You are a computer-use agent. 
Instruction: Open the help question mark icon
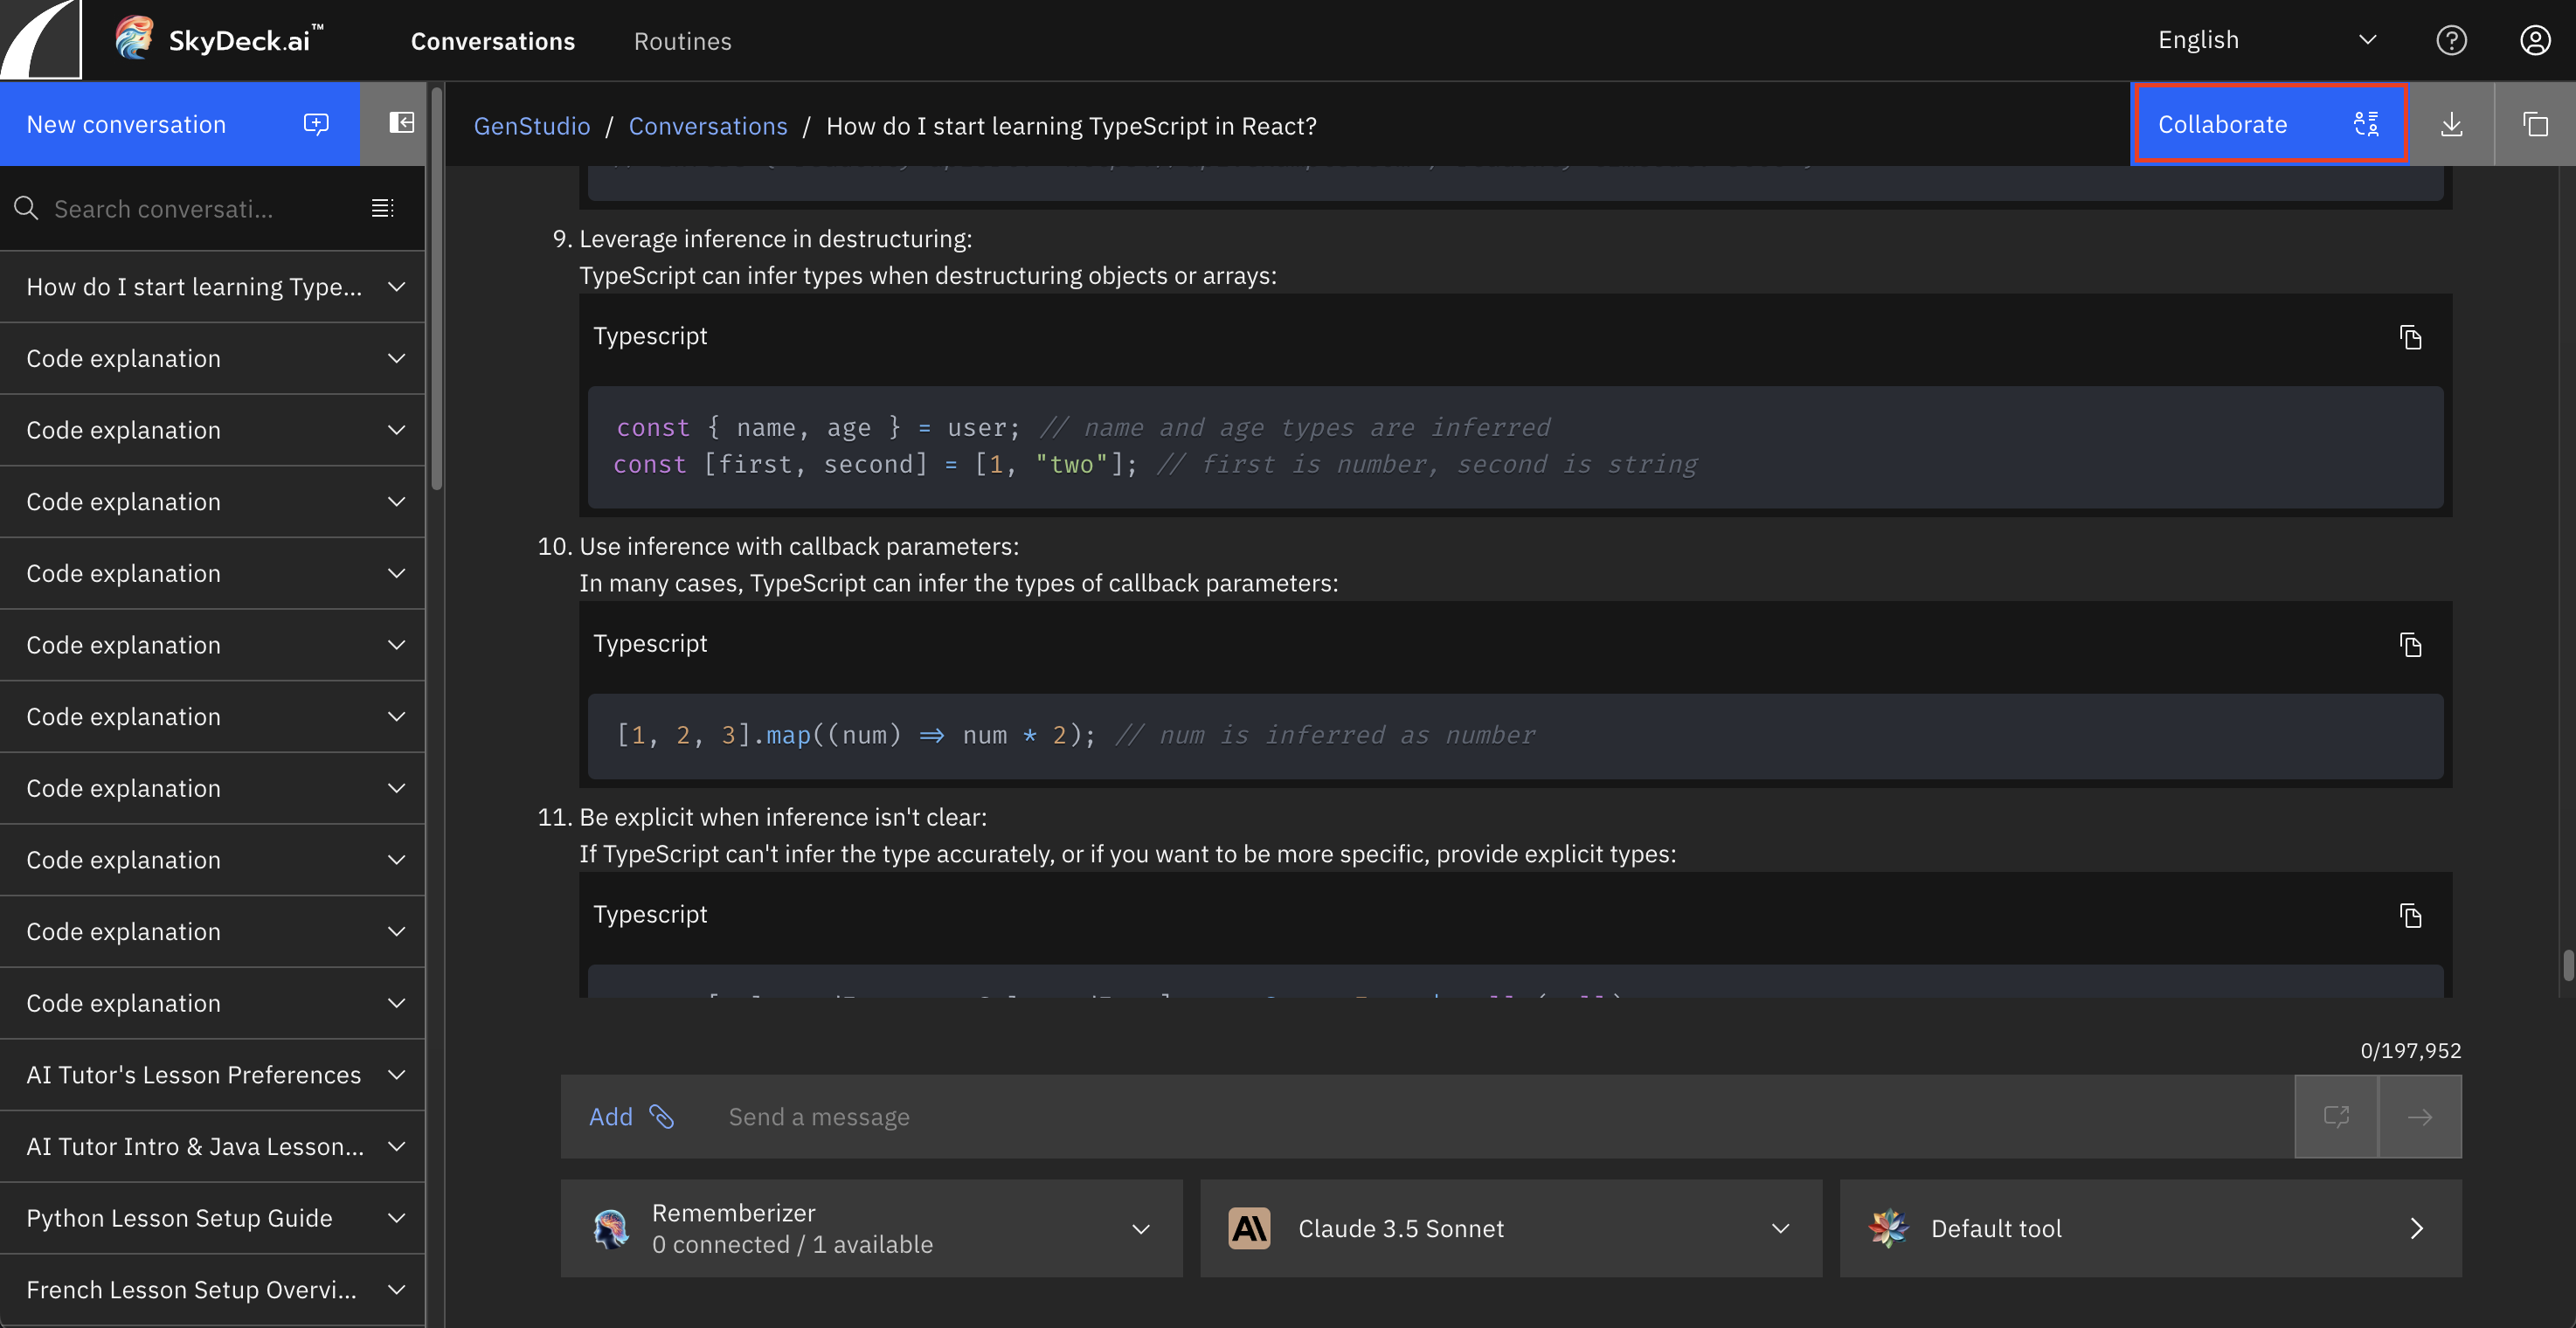[x=2451, y=40]
